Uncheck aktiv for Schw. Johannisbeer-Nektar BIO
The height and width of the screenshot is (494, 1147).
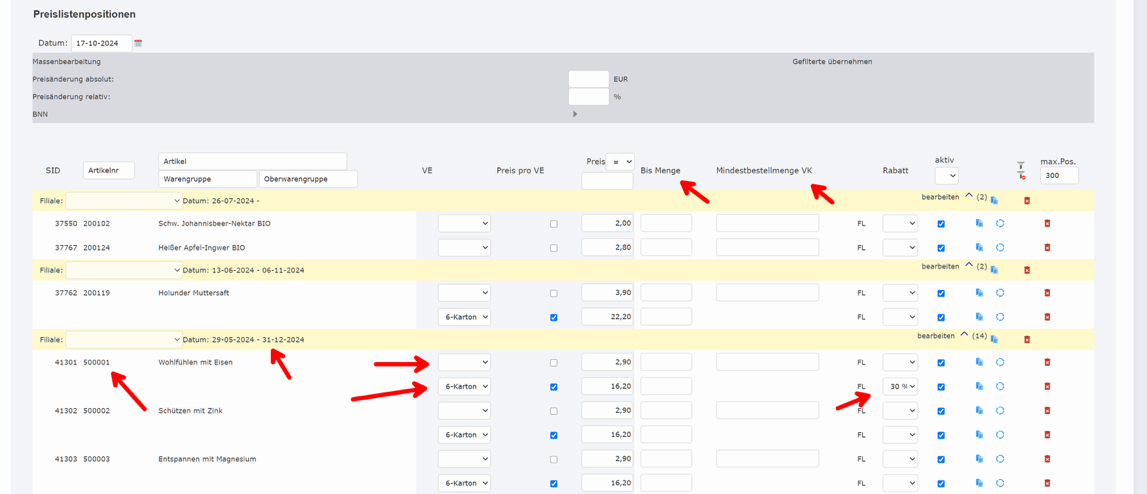941,224
